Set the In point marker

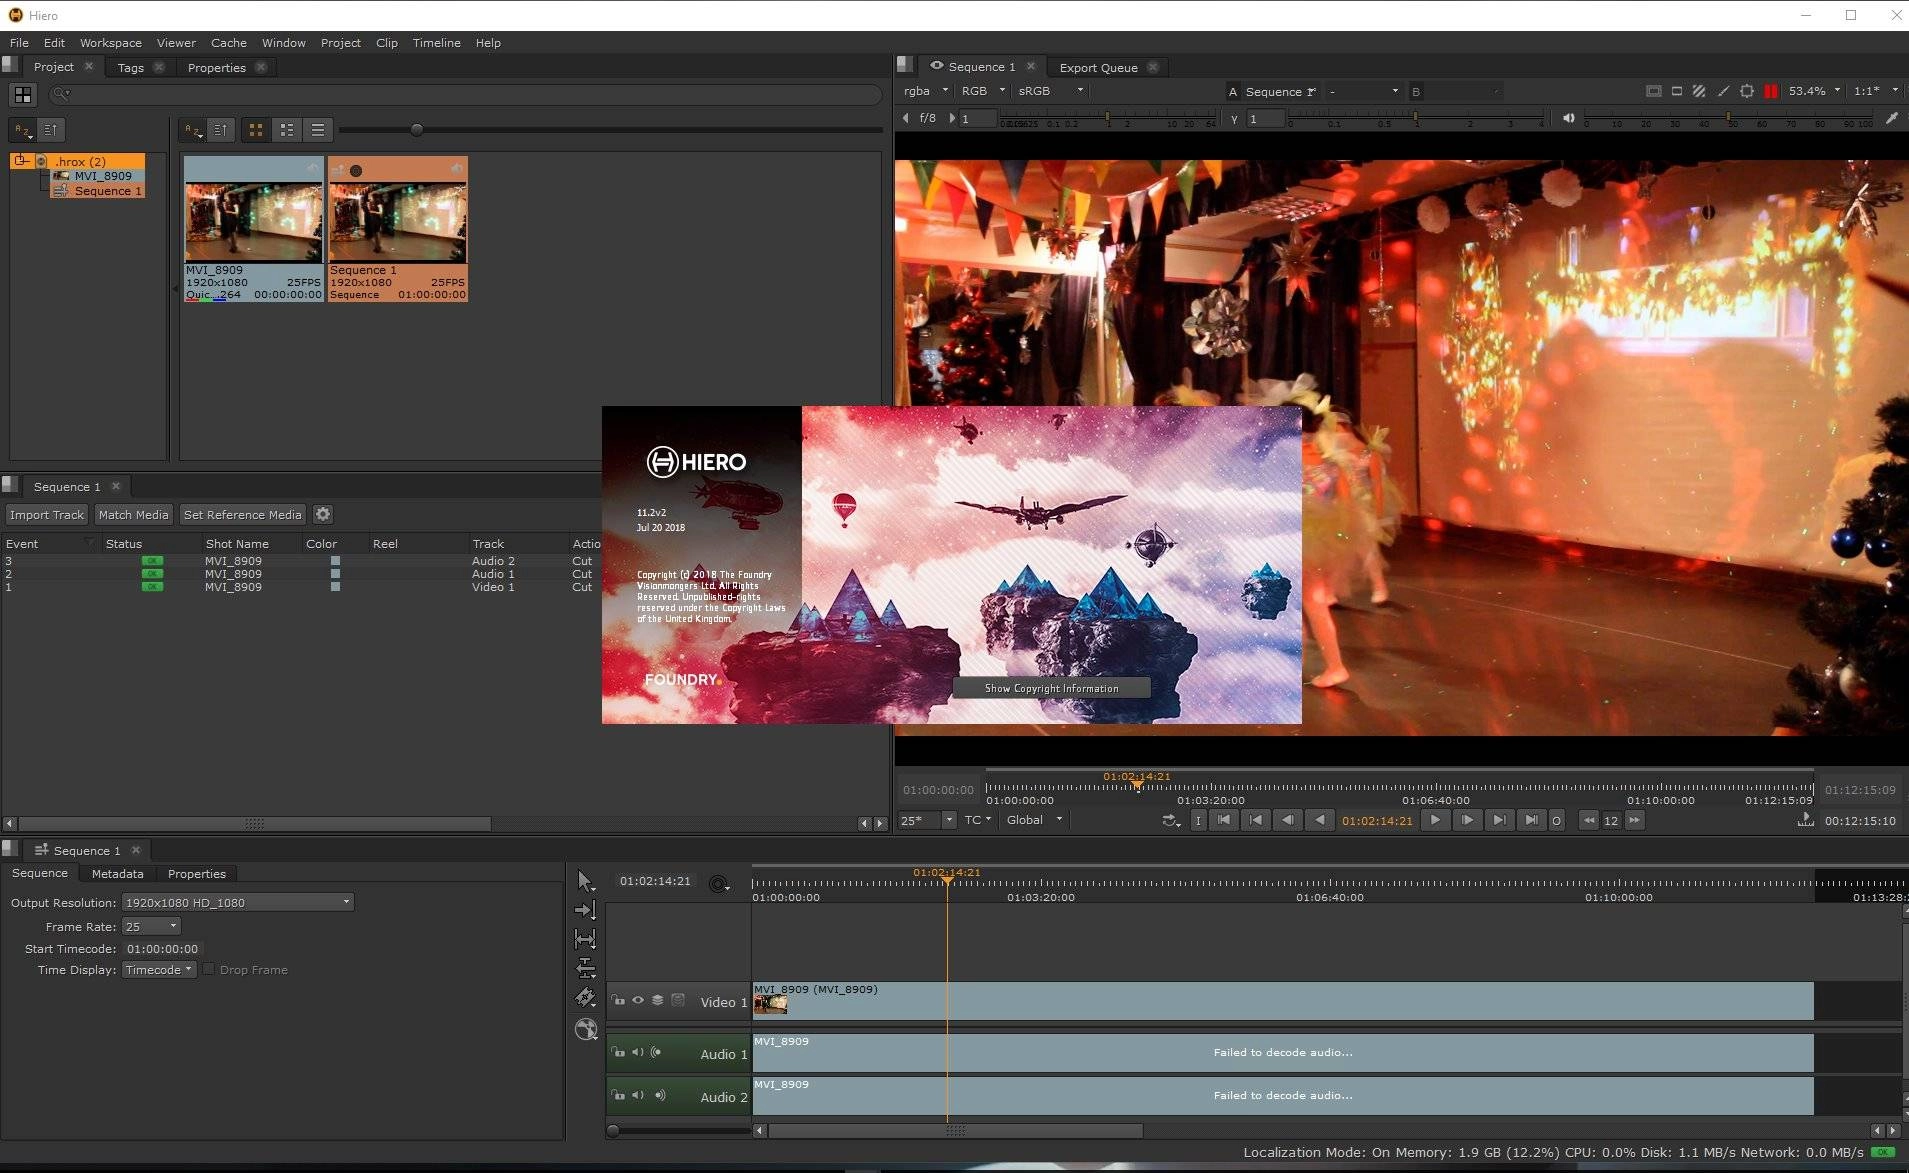pos(1198,820)
